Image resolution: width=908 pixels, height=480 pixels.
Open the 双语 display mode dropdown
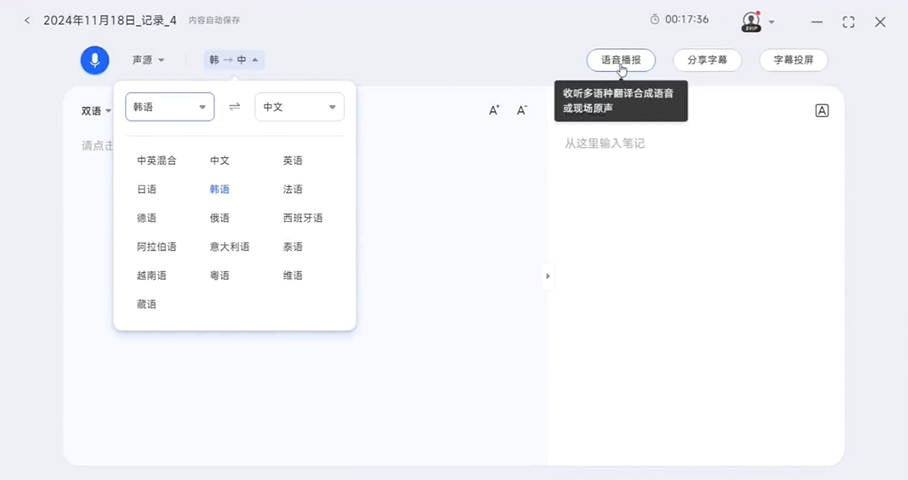96,111
